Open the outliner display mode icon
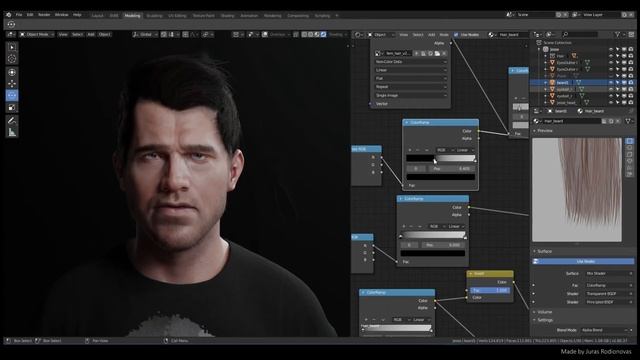This screenshot has width=640, height=360. click(x=551, y=35)
